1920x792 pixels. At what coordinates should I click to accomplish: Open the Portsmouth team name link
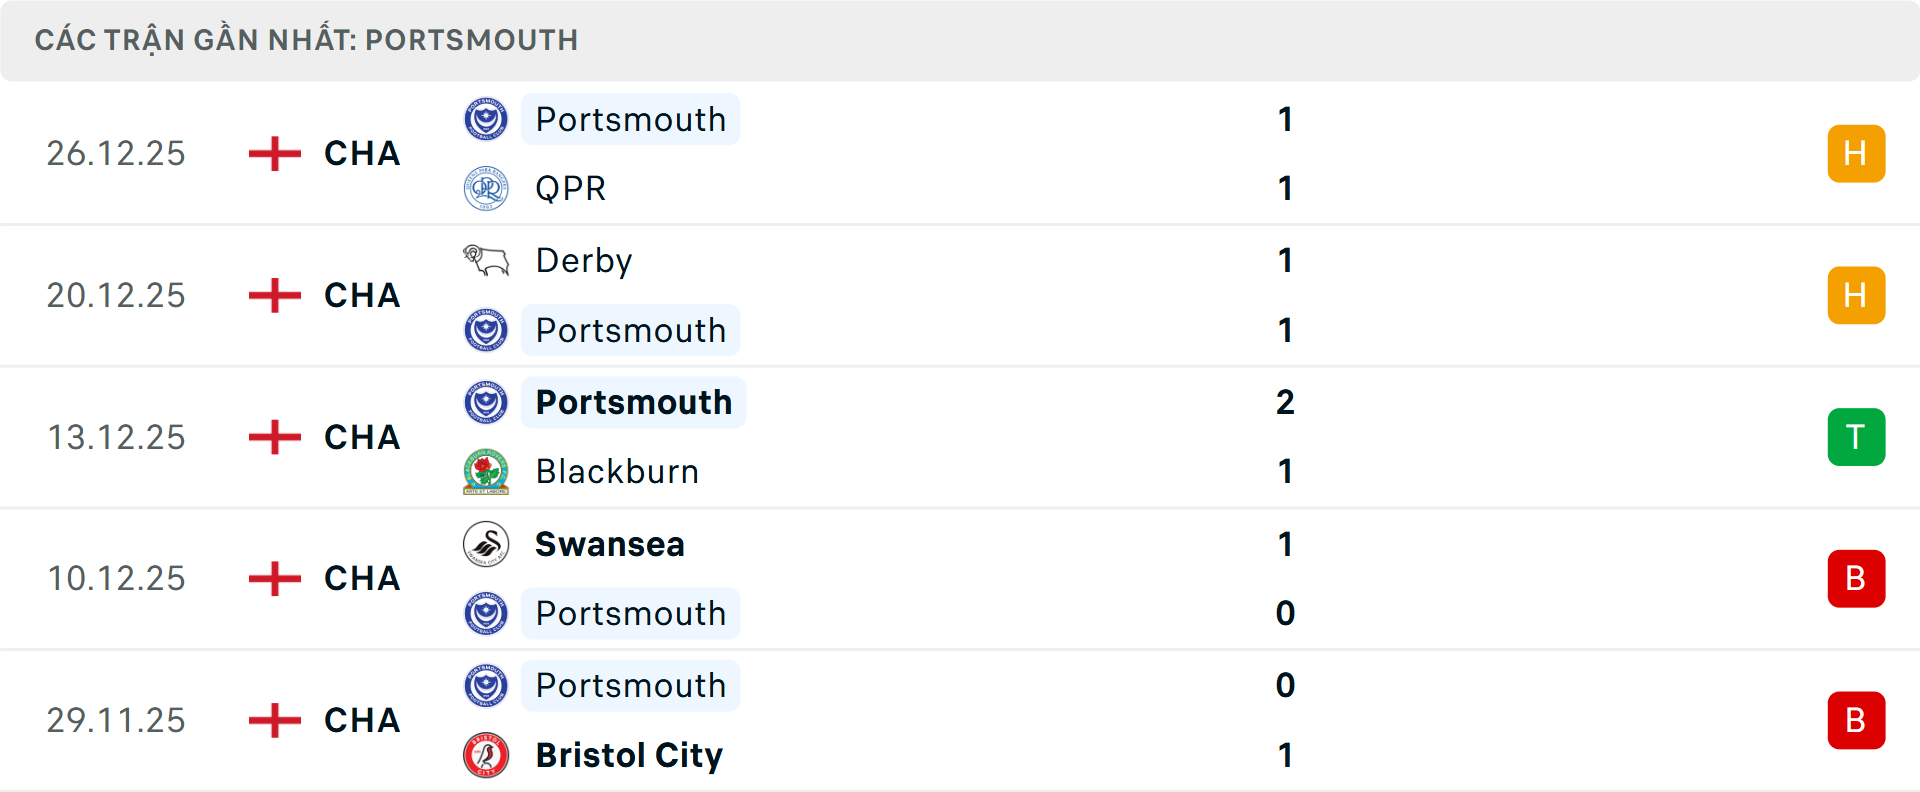tap(630, 119)
